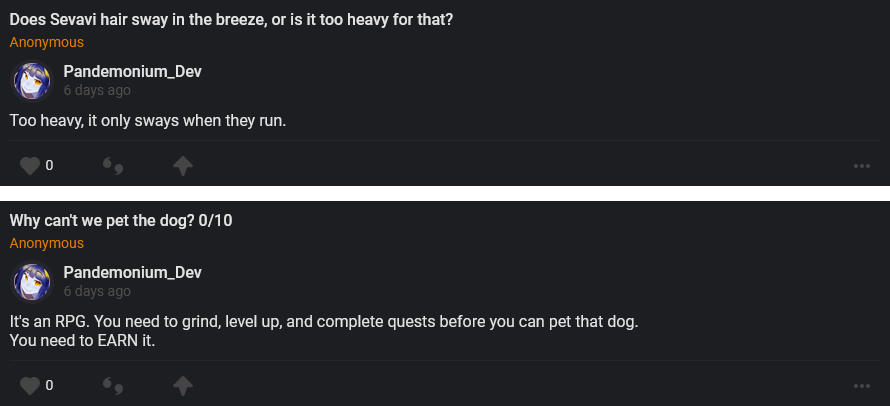Click the like count on the Sevavi answer
890x406 pixels.
coord(49,165)
